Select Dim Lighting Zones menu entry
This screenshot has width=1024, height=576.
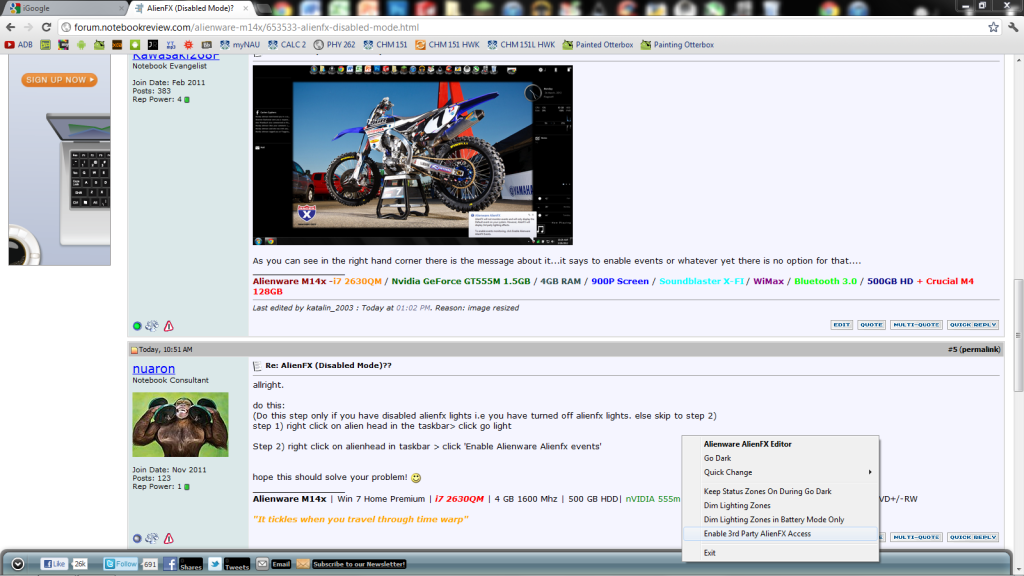[x=780, y=505]
